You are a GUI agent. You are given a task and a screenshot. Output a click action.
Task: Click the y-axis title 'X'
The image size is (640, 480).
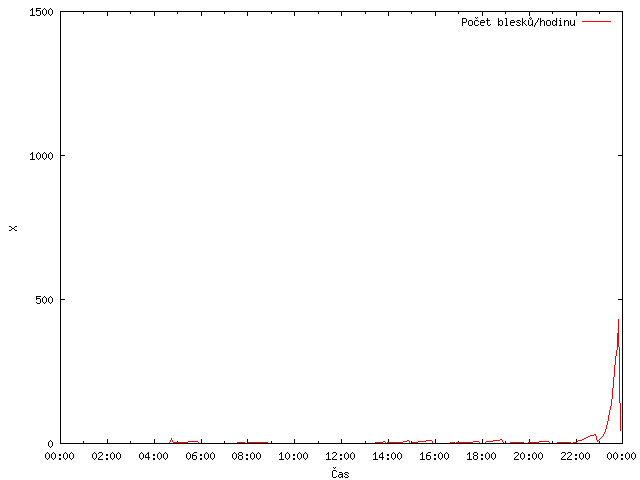(13, 228)
